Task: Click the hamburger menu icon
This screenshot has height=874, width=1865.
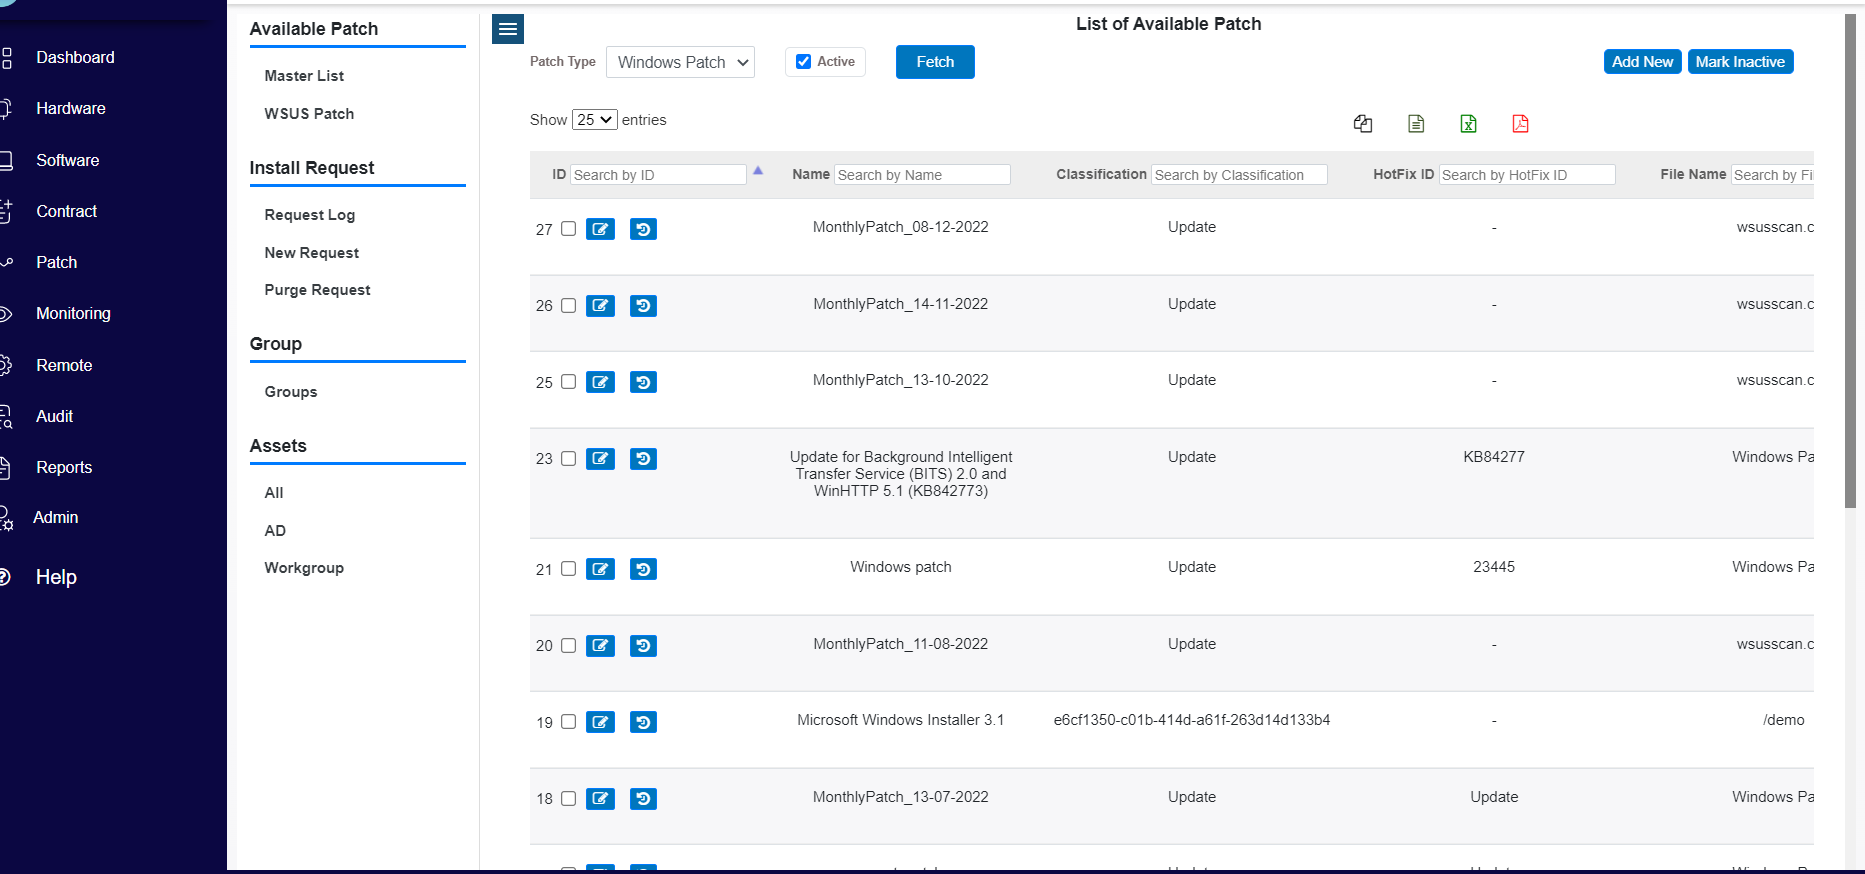Action: point(508,29)
